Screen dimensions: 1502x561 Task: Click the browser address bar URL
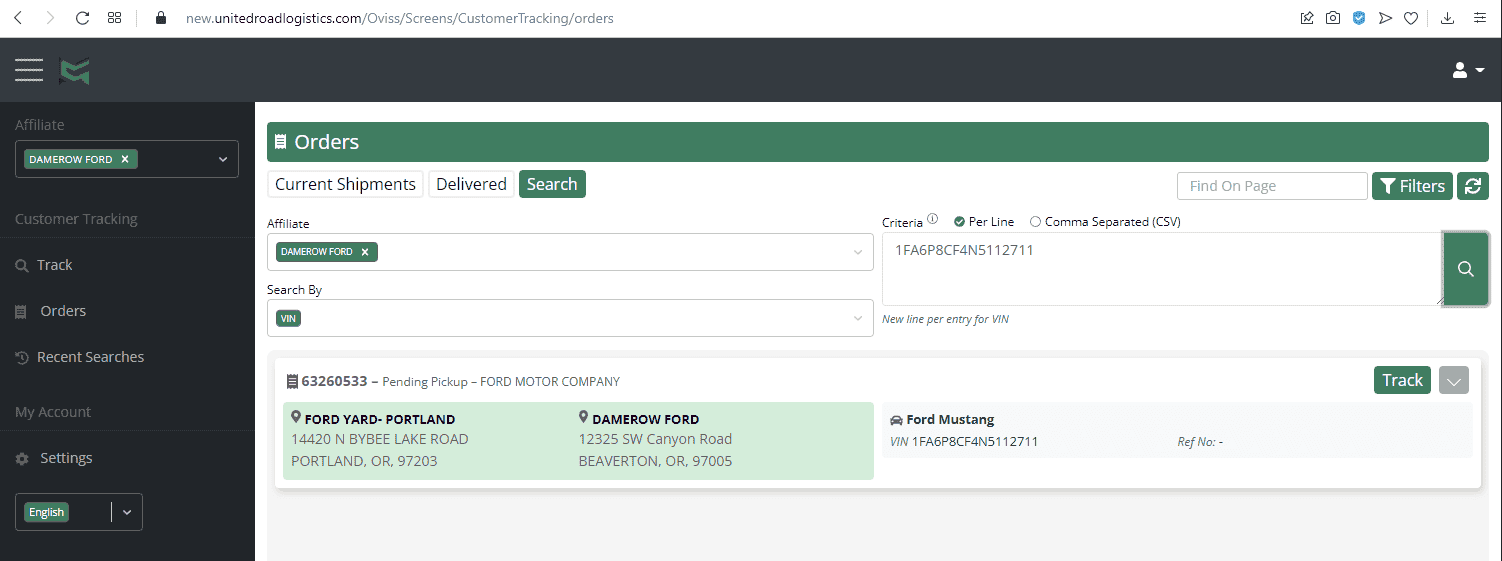(400, 18)
